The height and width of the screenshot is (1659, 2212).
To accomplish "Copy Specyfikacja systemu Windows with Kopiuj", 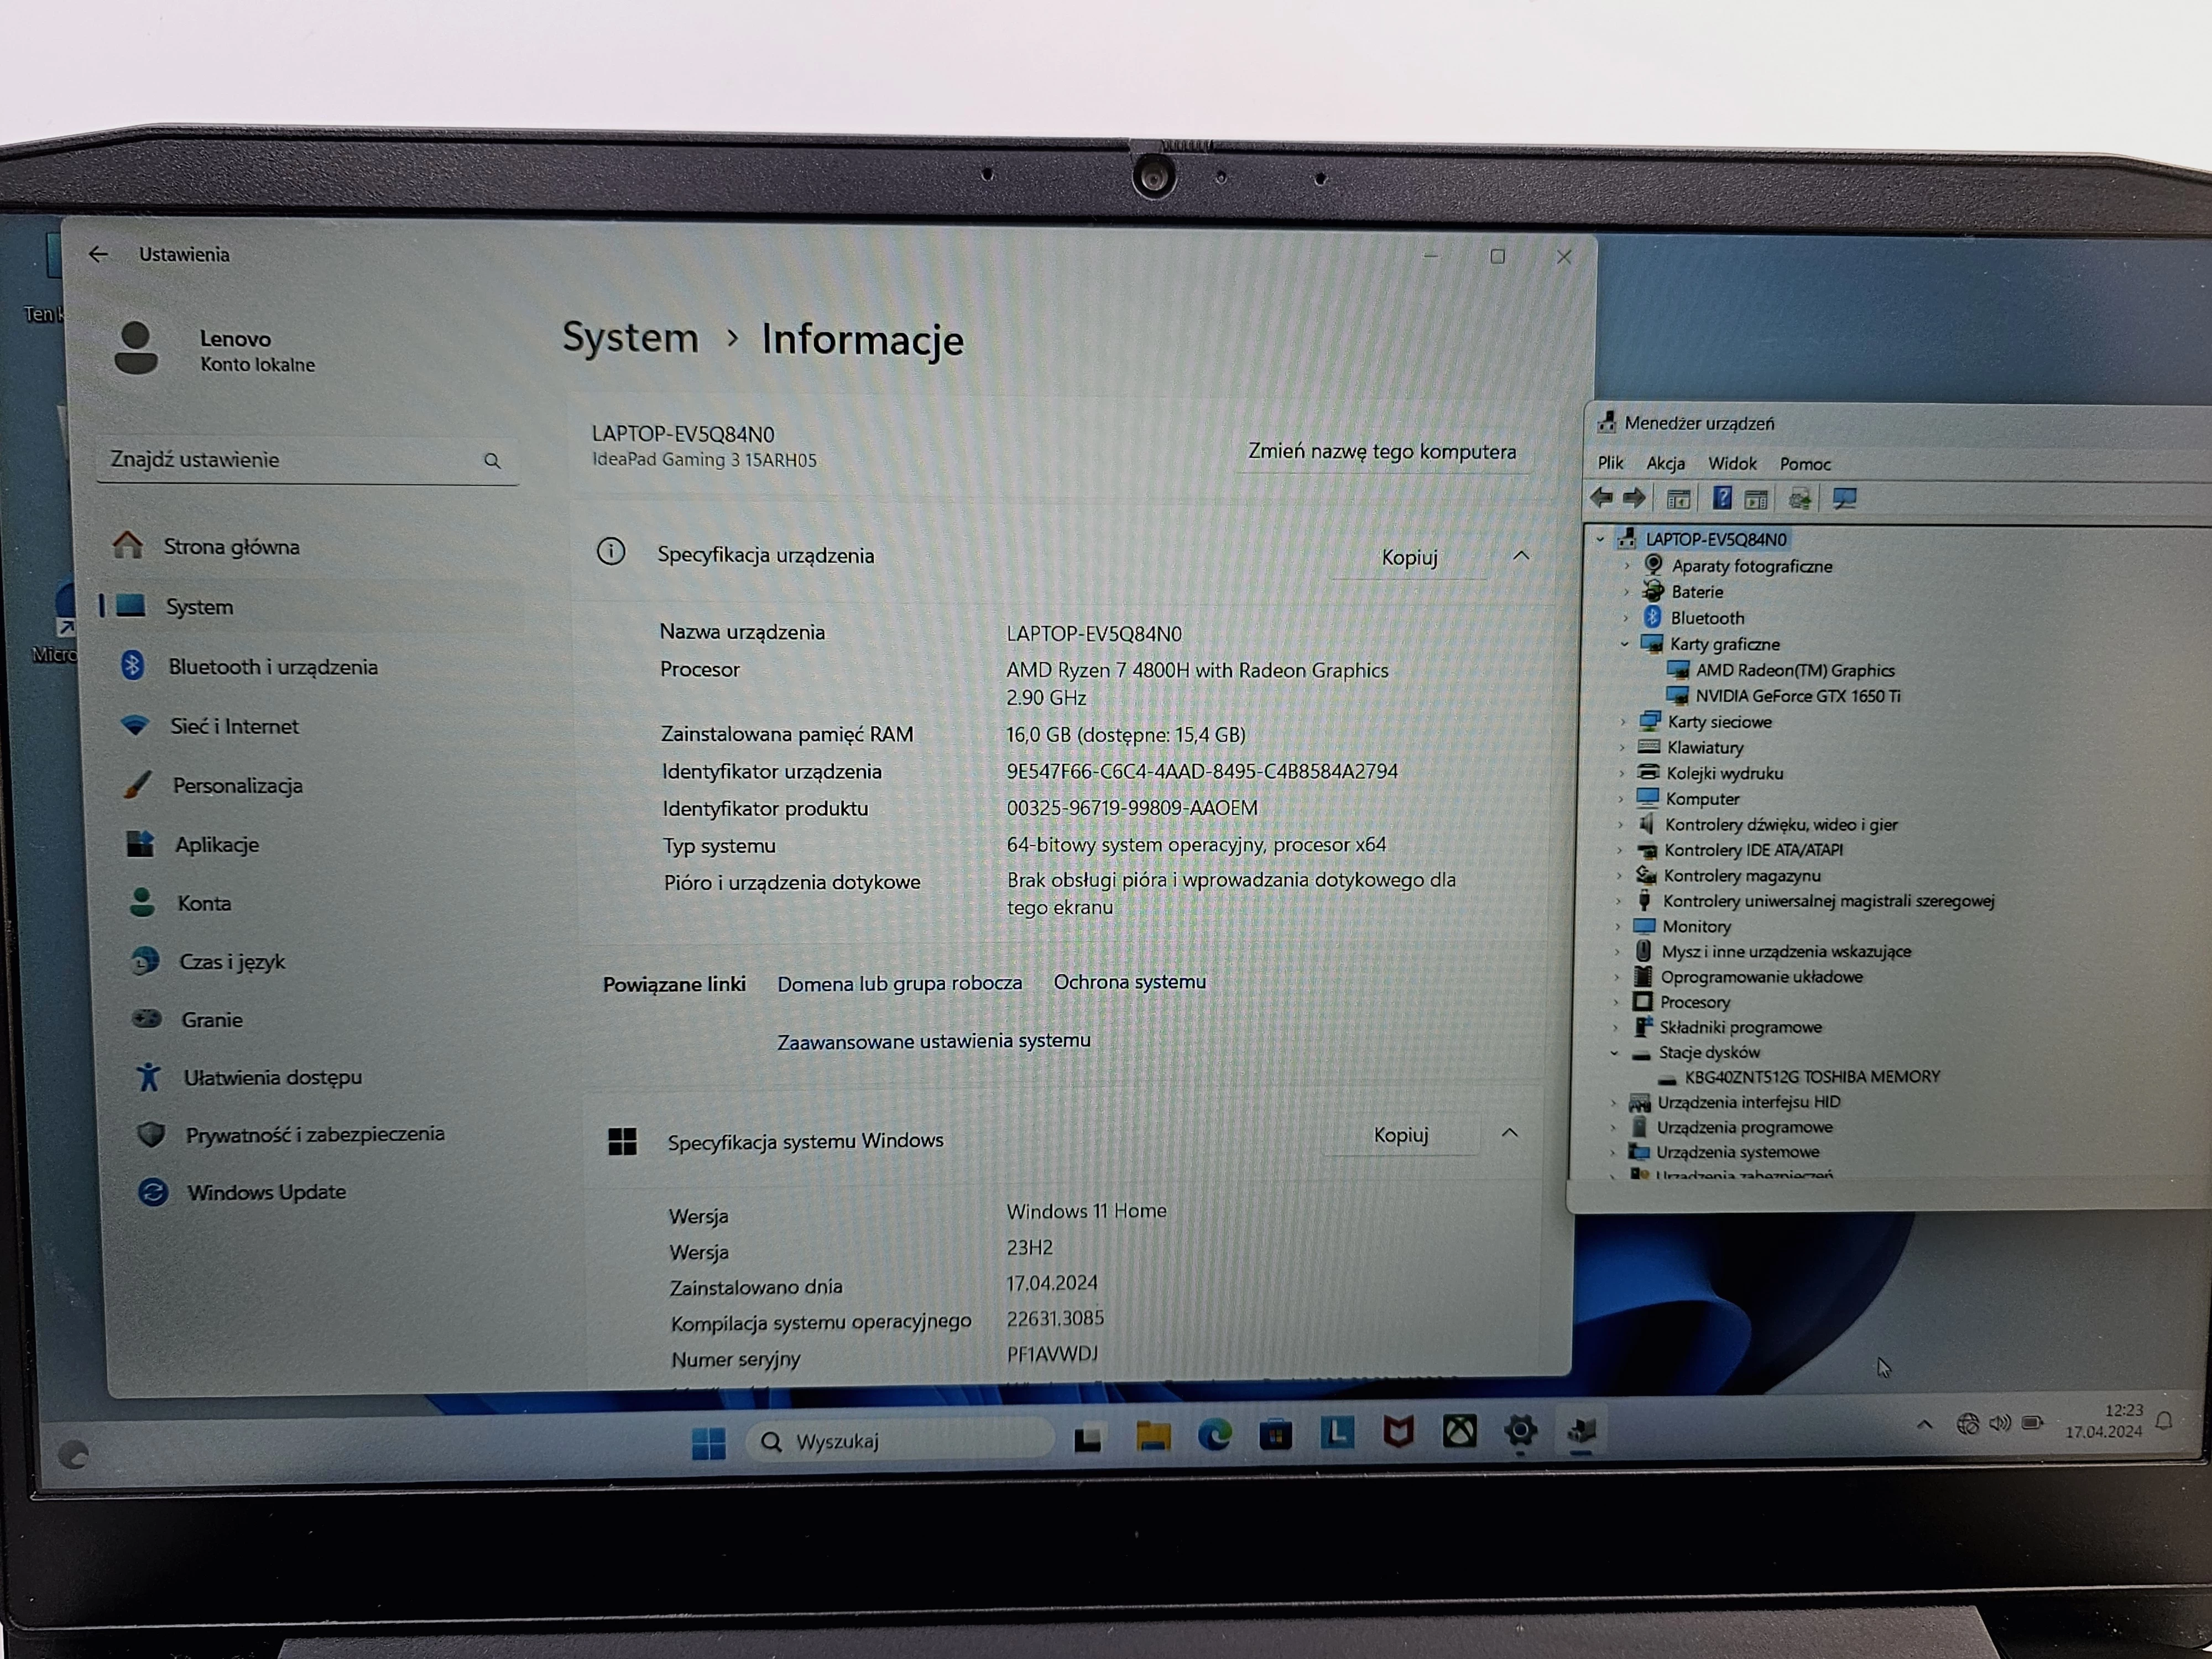I will [x=1400, y=1135].
